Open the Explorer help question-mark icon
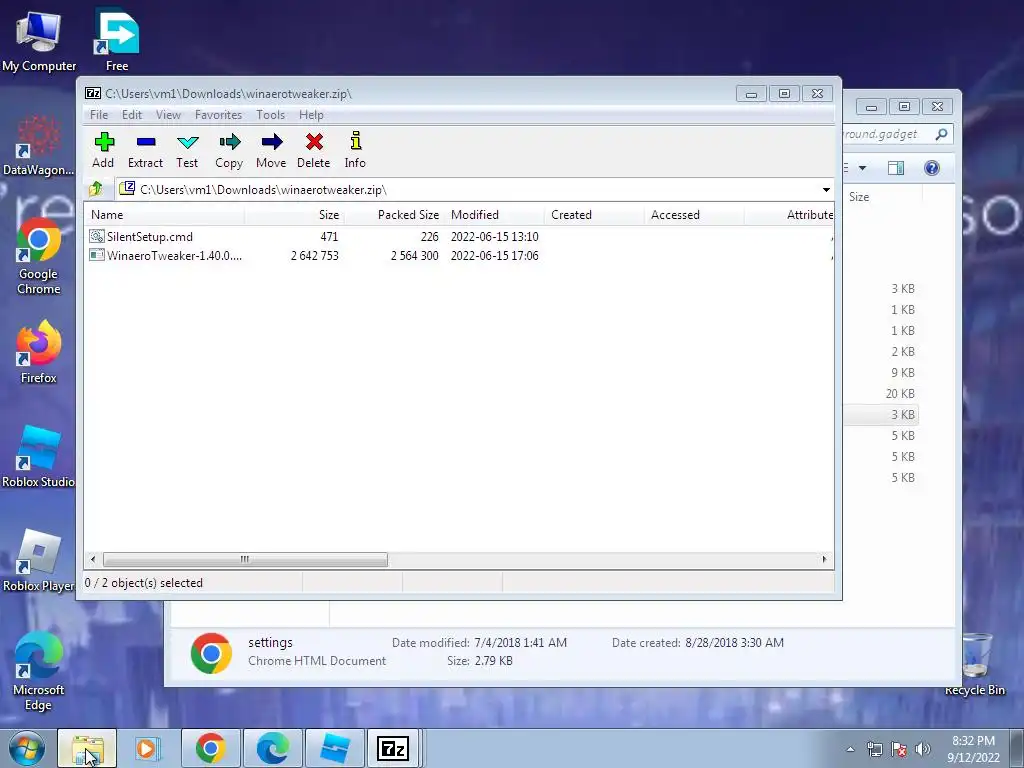1024x768 pixels. [x=932, y=168]
